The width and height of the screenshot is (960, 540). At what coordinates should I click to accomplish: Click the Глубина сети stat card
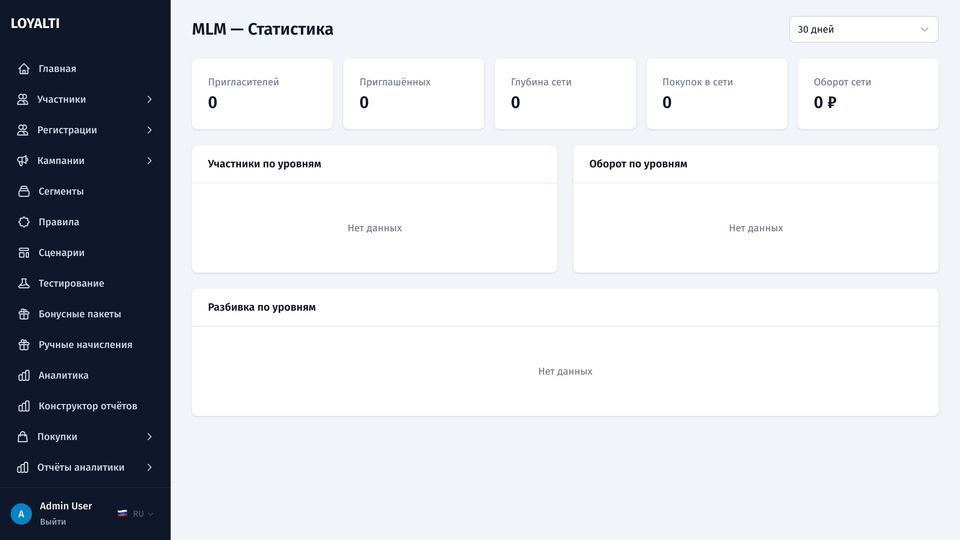[x=565, y=94]
